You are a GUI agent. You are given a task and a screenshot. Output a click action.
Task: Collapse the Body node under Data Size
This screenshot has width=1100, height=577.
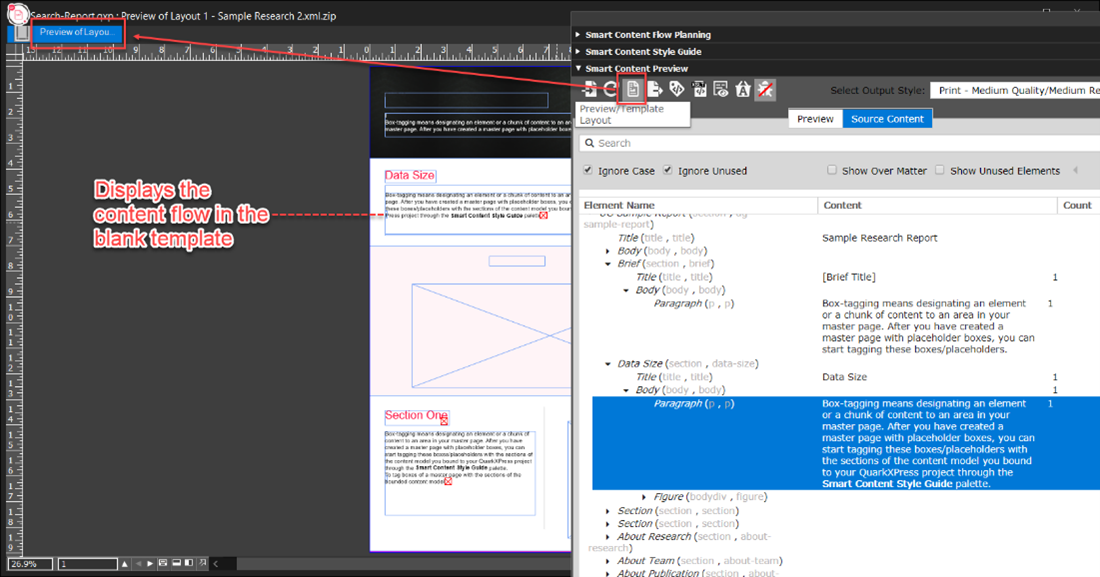point(626,390)
